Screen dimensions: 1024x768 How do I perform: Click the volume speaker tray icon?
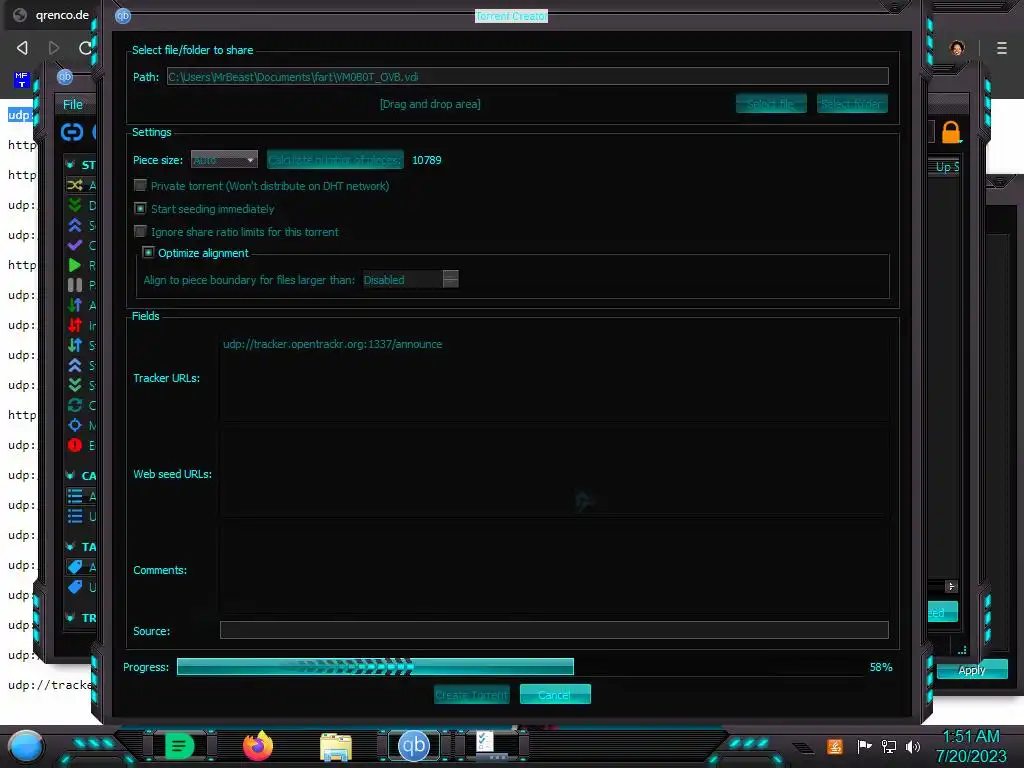tap(913, 746)
